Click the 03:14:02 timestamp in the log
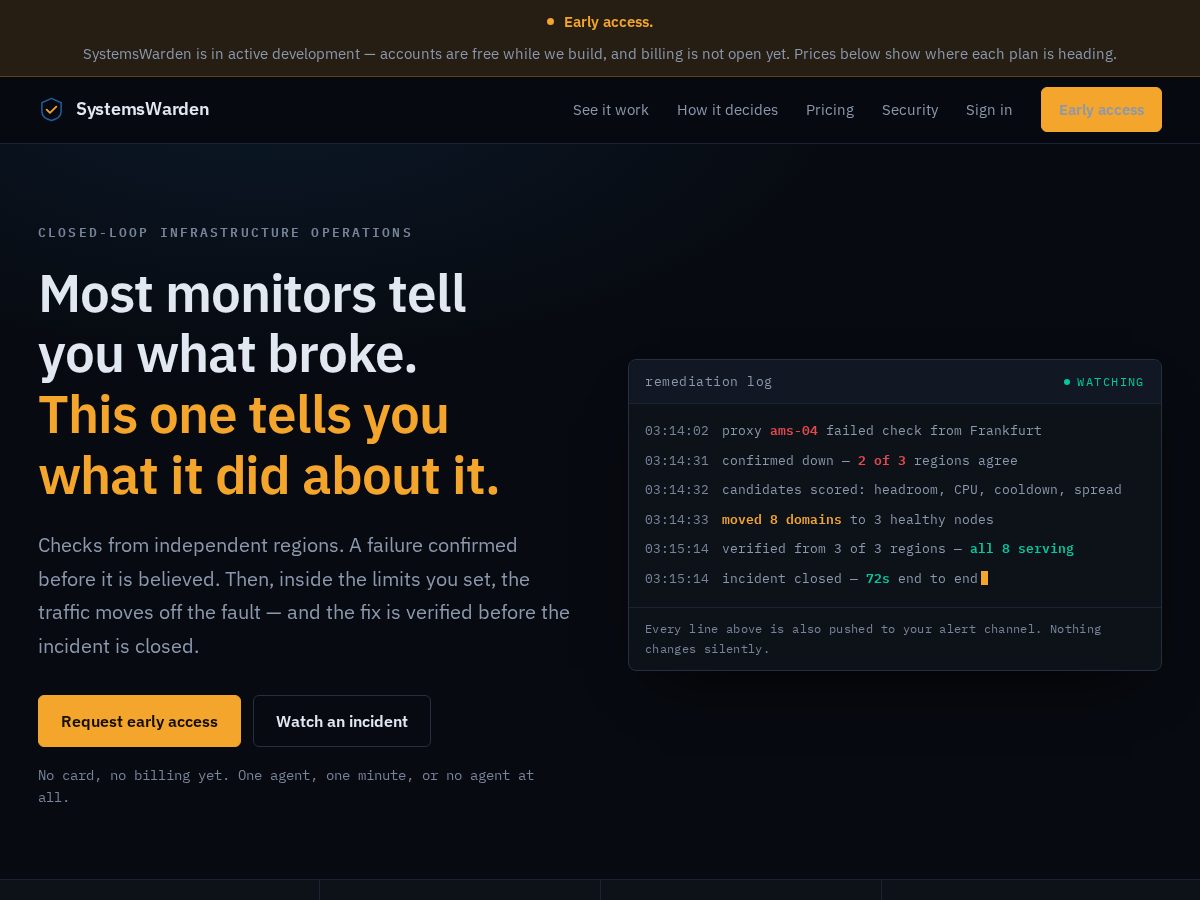The image size is (1200, 900). (677, 431)
